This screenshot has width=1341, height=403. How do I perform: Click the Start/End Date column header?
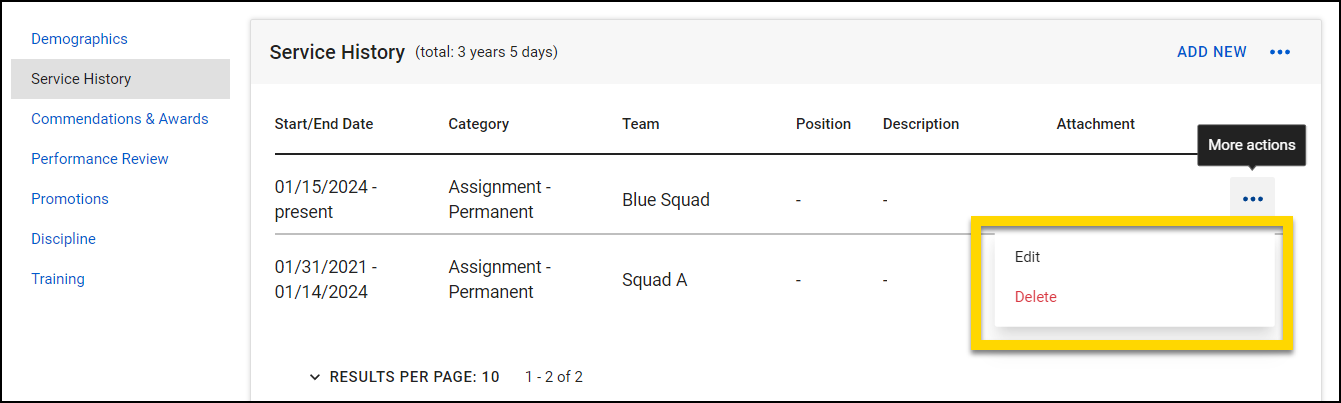click(323, 124)
